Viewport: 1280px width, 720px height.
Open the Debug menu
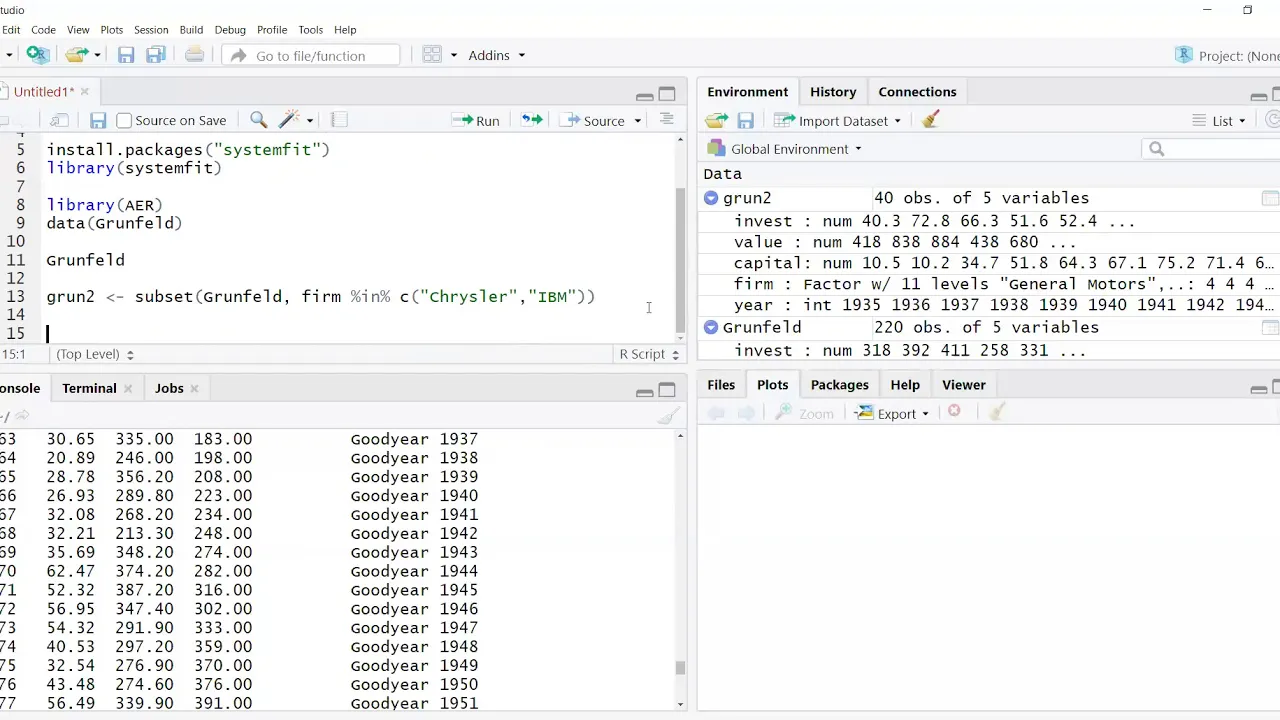[x=230, y=29]
